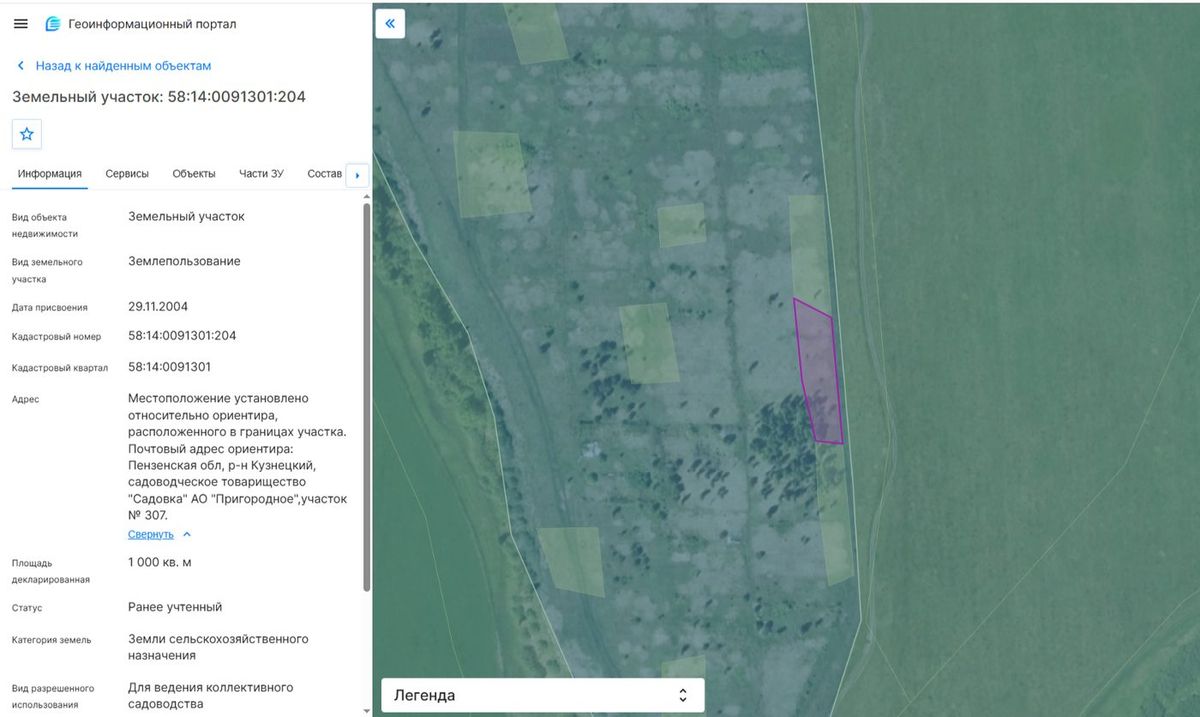Expand the Легенда map legend panel
This screenshot has width=1200, height=717.
[x=543, y=695]
